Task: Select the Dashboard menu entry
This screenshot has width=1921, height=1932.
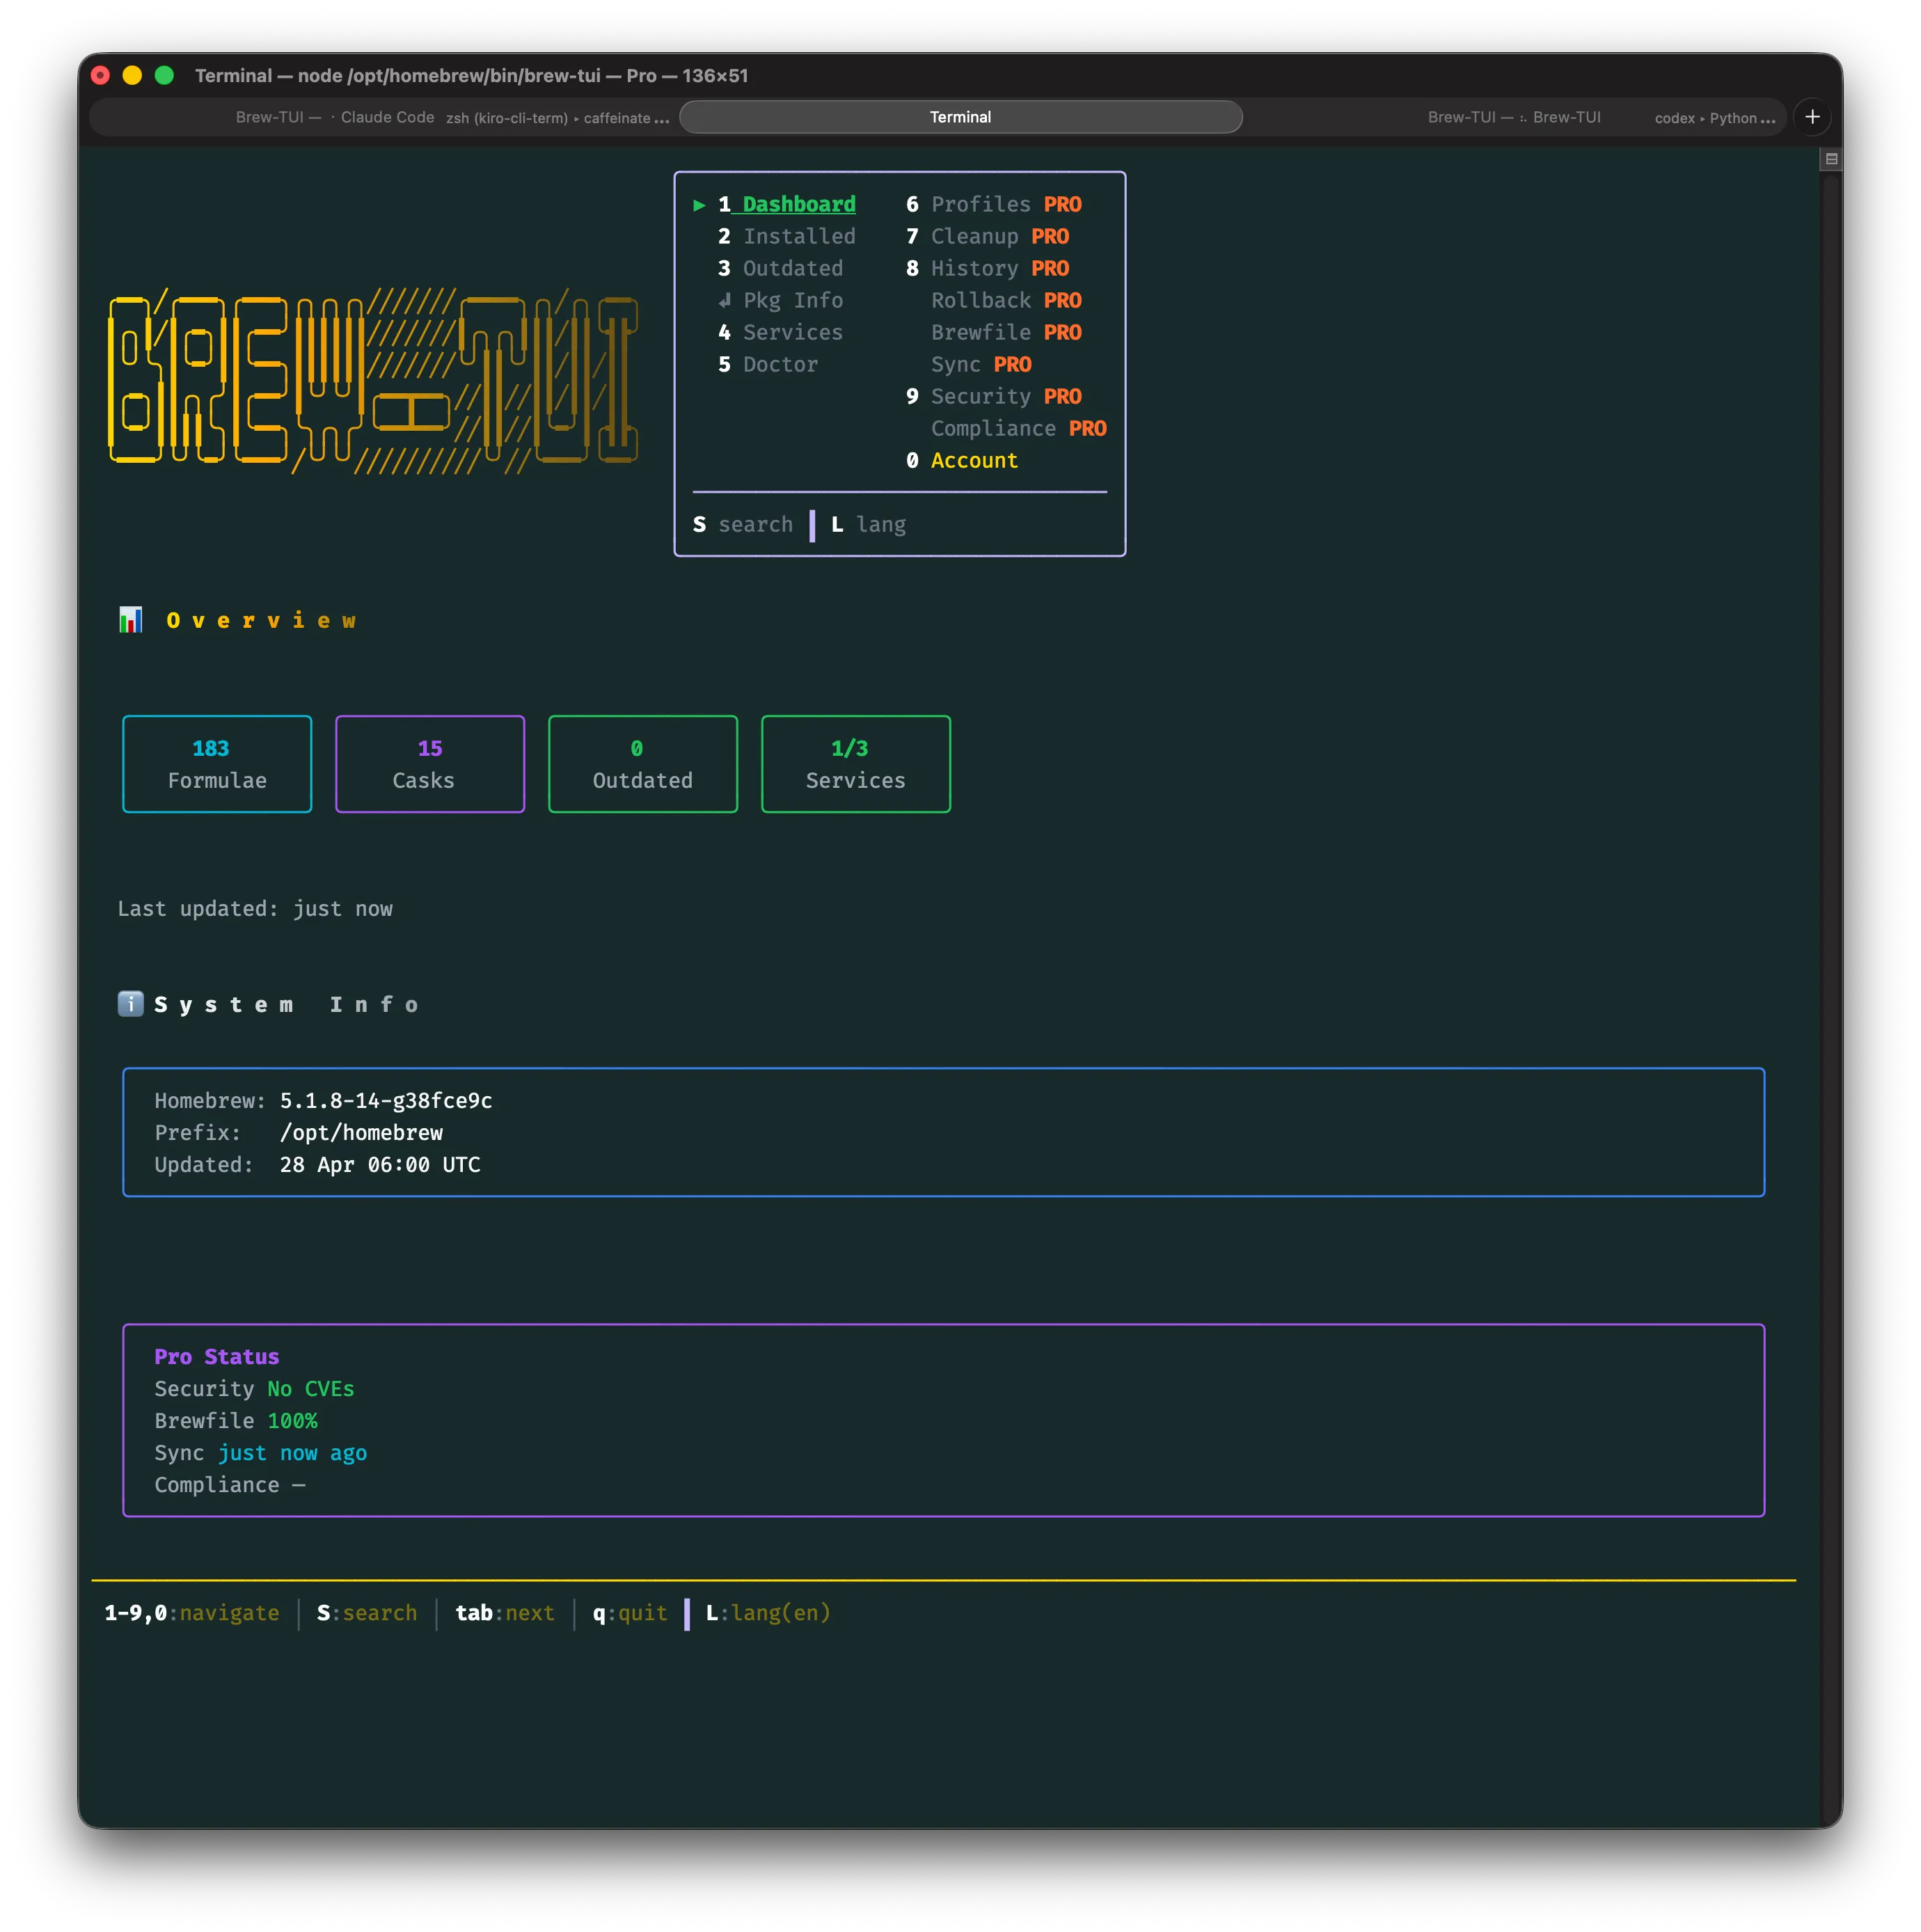Action: 786,204
